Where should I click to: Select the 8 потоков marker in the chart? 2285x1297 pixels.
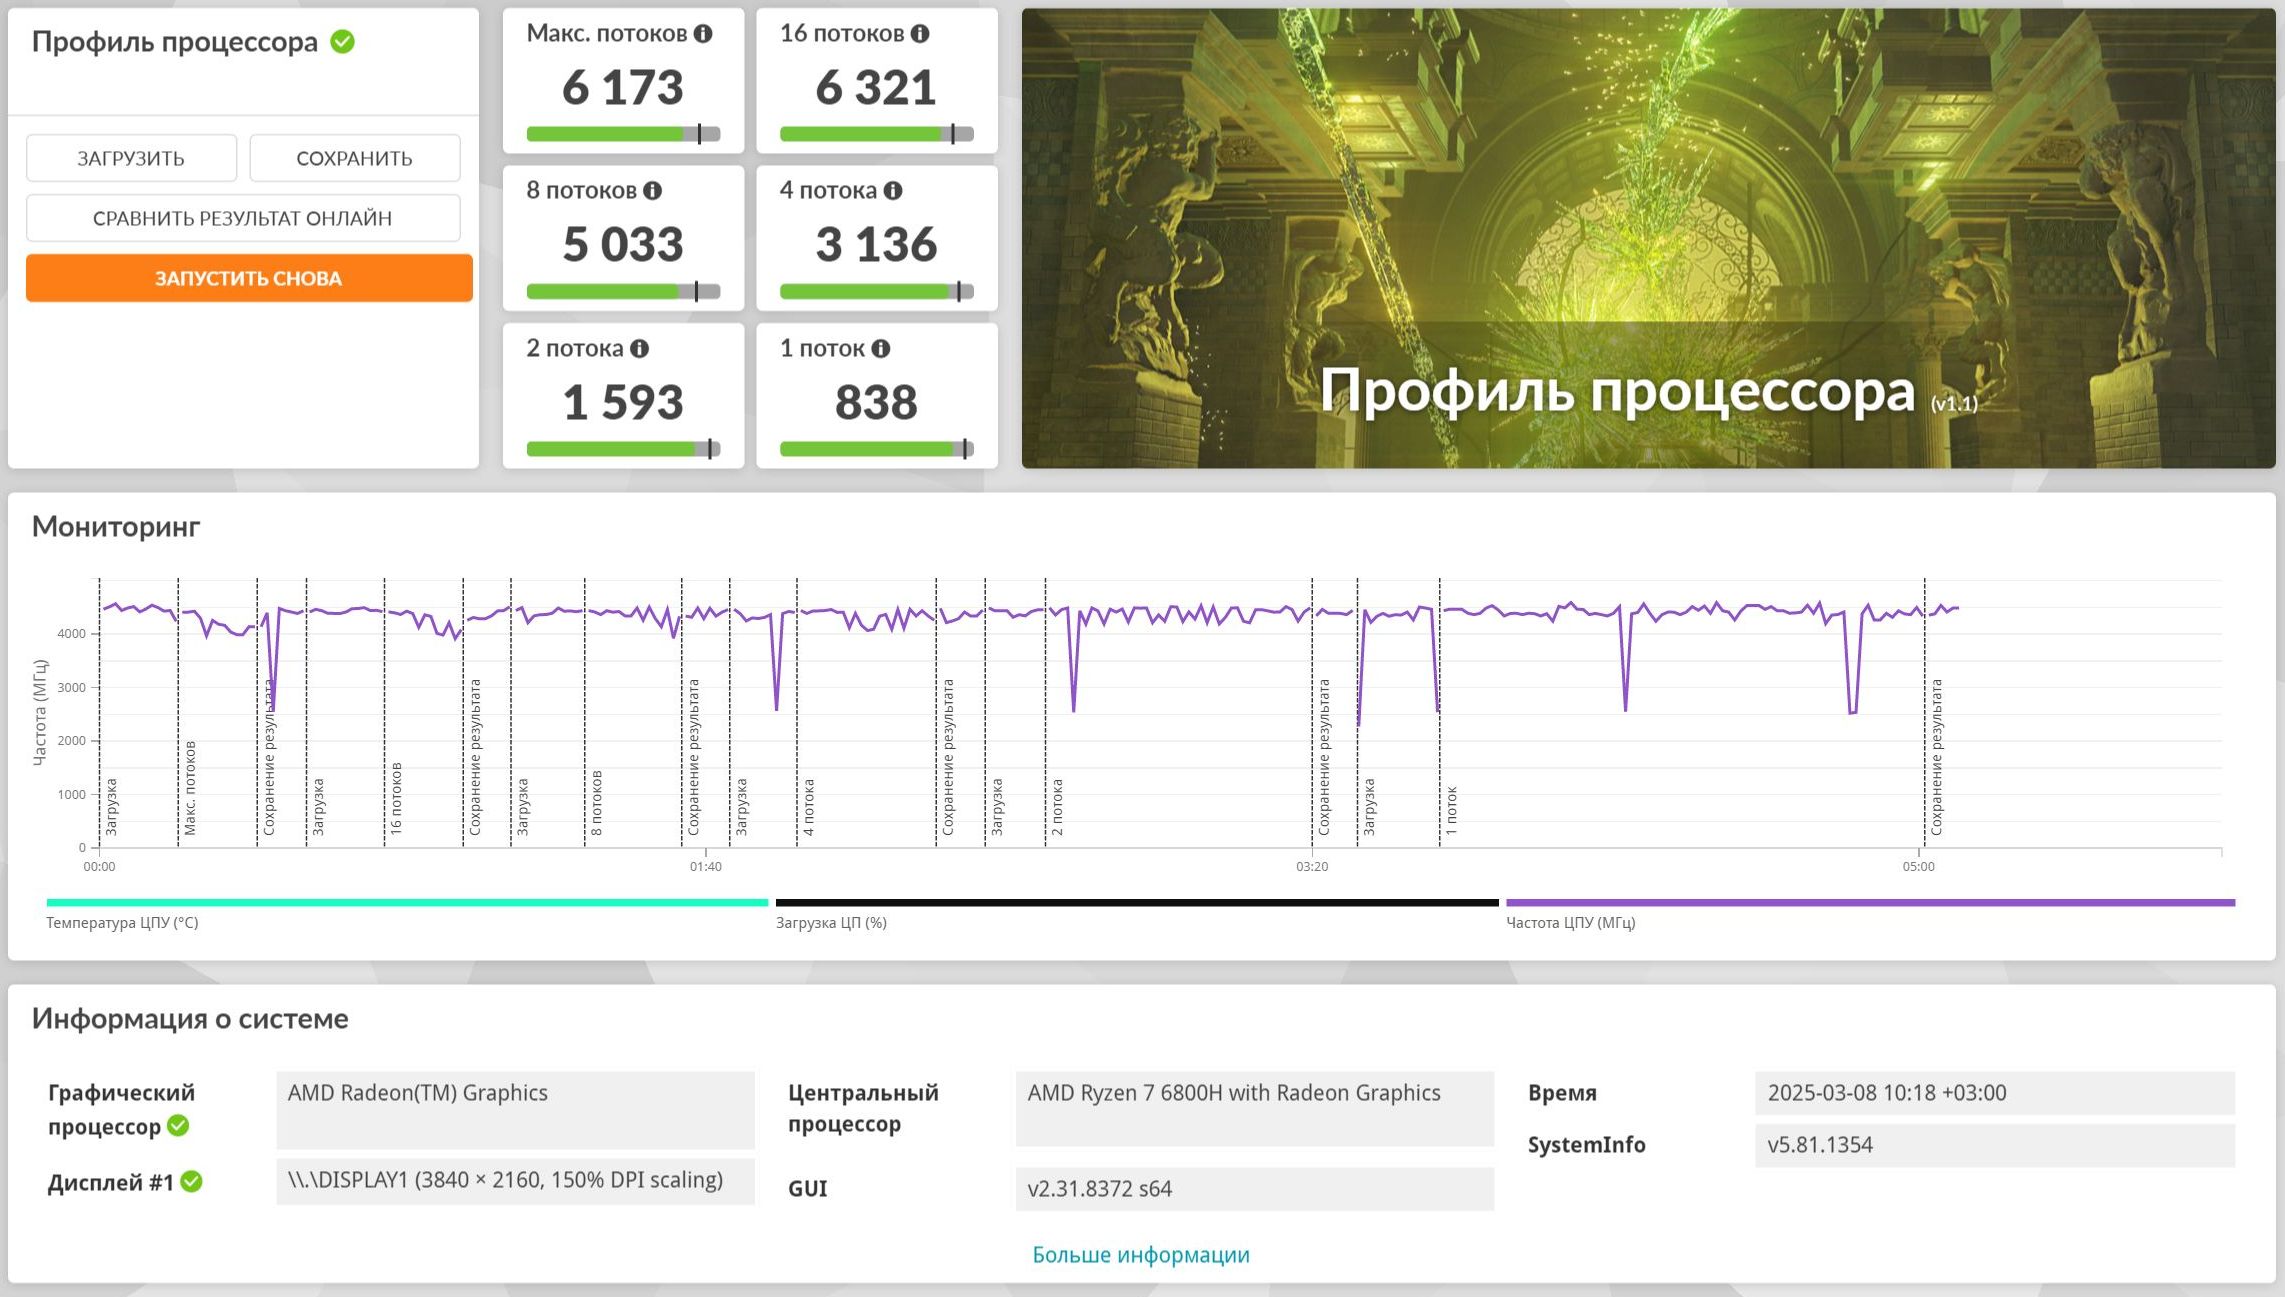[x=597, y=802]
